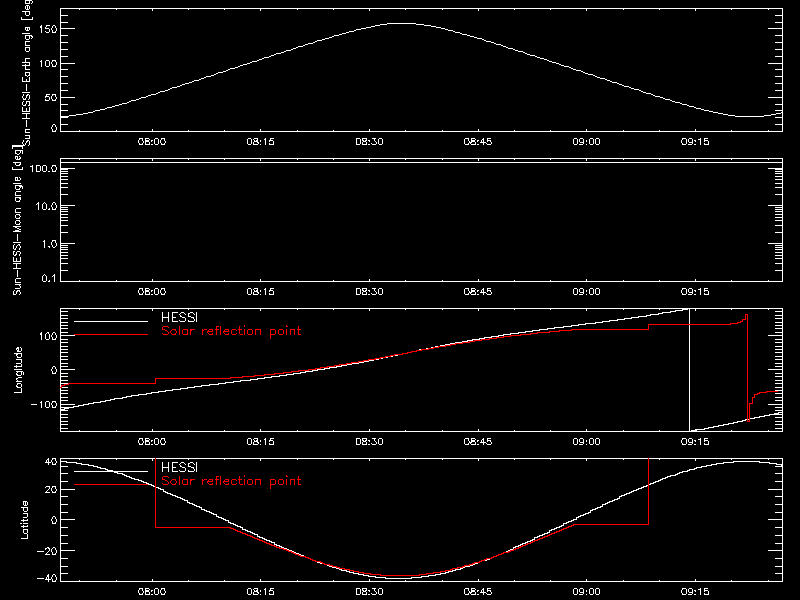800x600 pixels.
Task: Click the 100 tick label on Earth angle axis
Action: [x=47, y=63]
